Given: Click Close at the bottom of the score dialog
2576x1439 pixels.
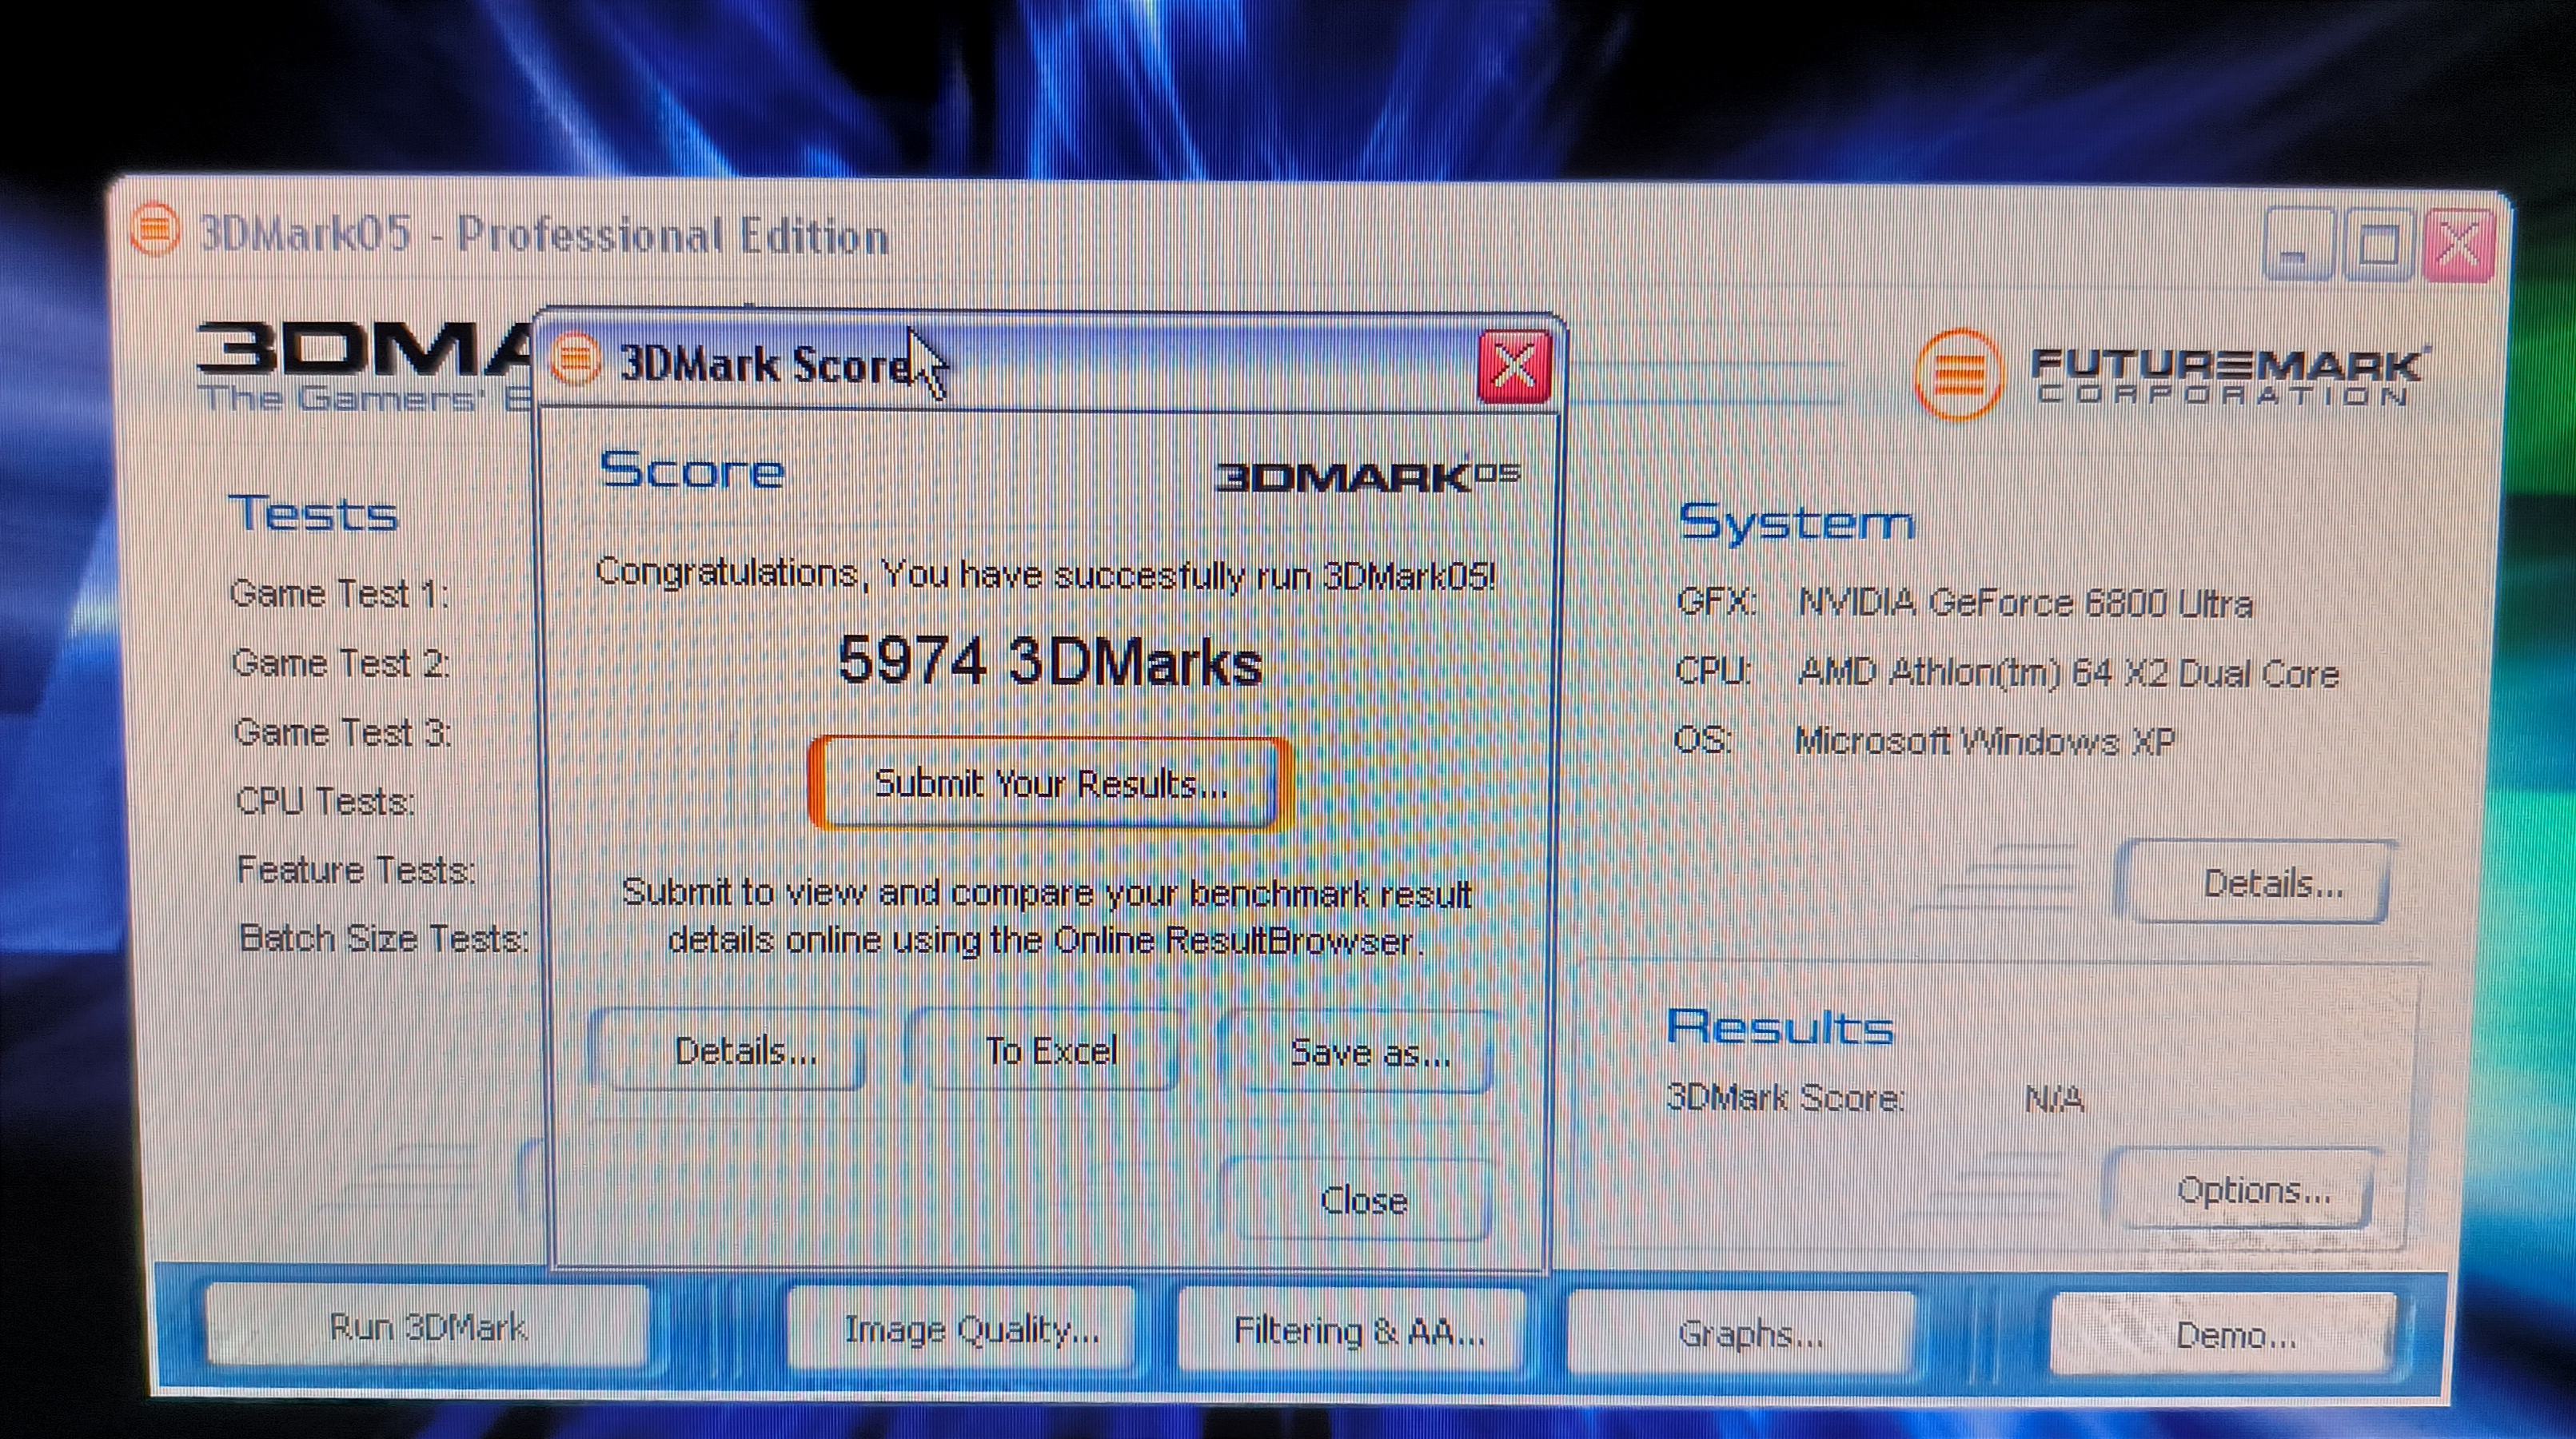Looking at the screenshot, I should (x=1360, y=1200).
